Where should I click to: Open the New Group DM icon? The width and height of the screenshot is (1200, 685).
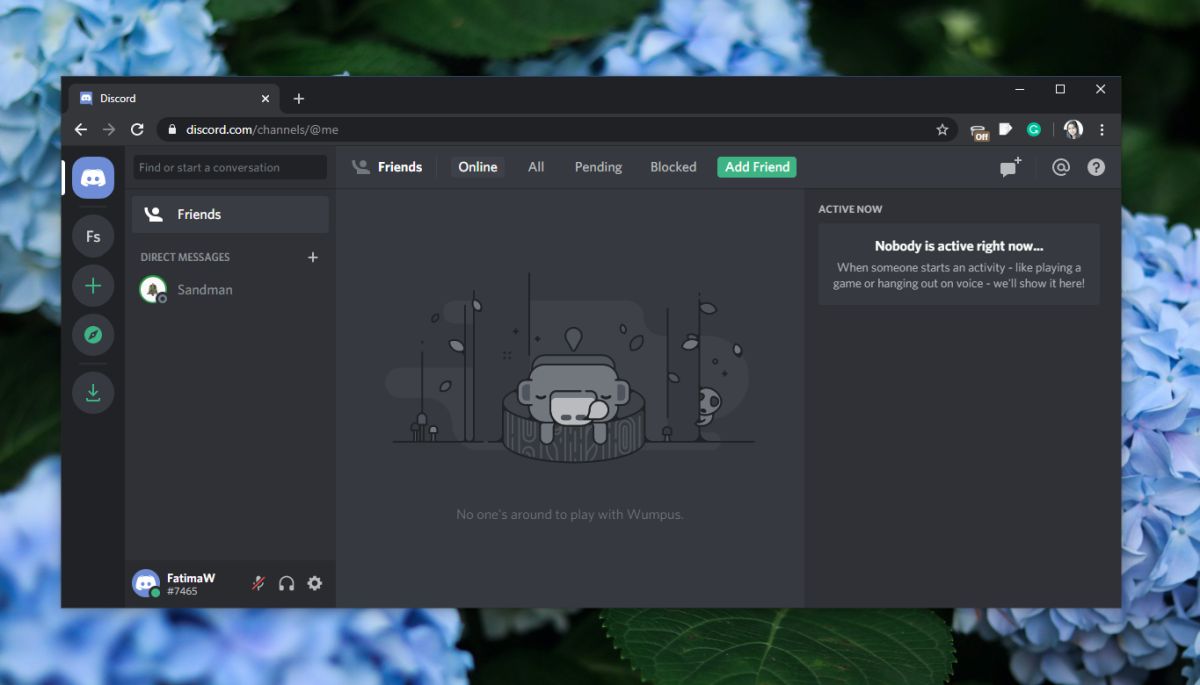[x=1011, y=167]
